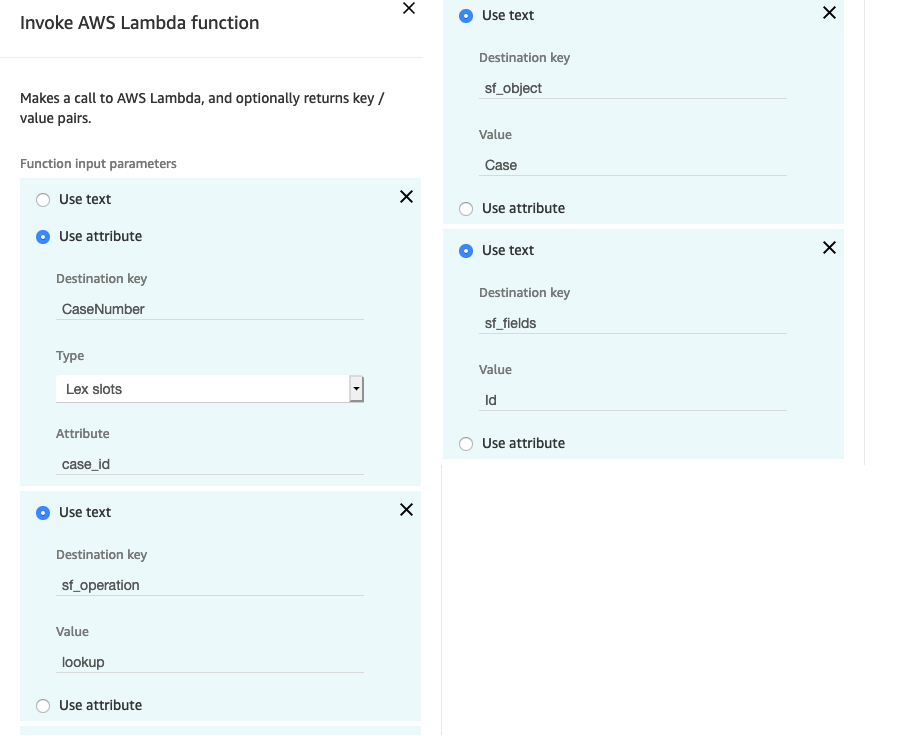Edit the sf_fields destination key field

point(633,323)
